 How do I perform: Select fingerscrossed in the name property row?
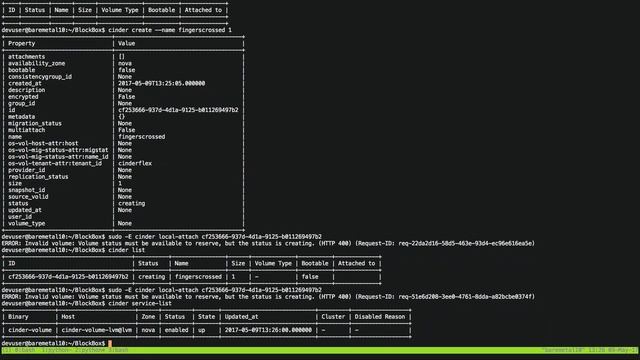coord(142,137)
